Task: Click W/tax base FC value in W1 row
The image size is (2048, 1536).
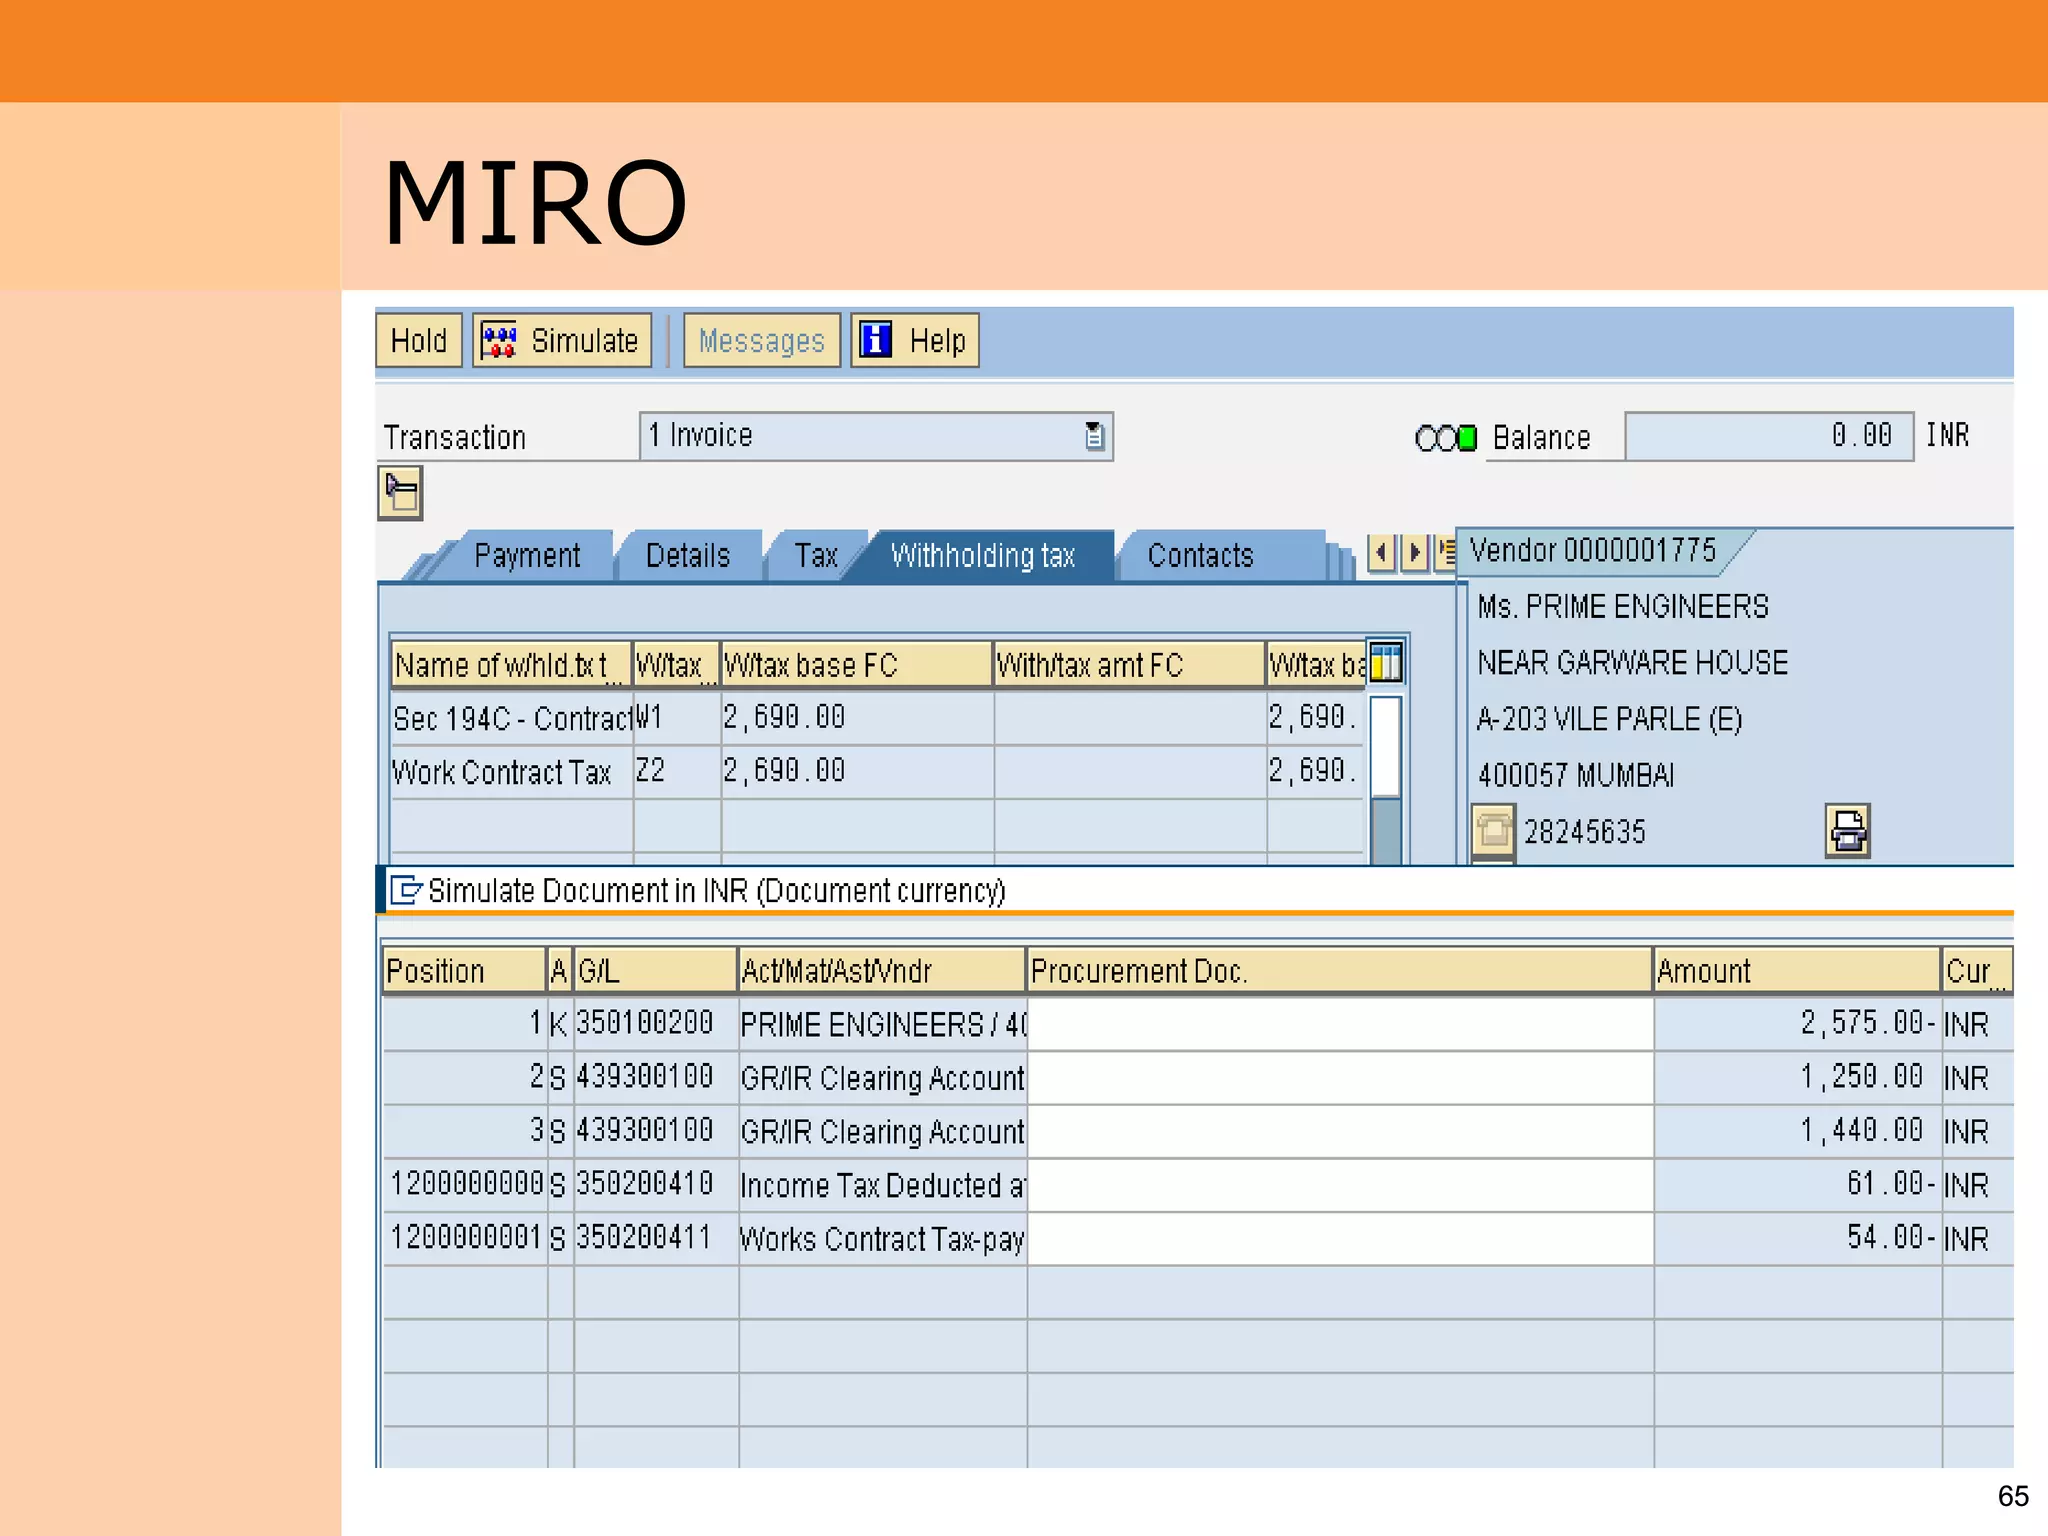Action: click(858, 718)
